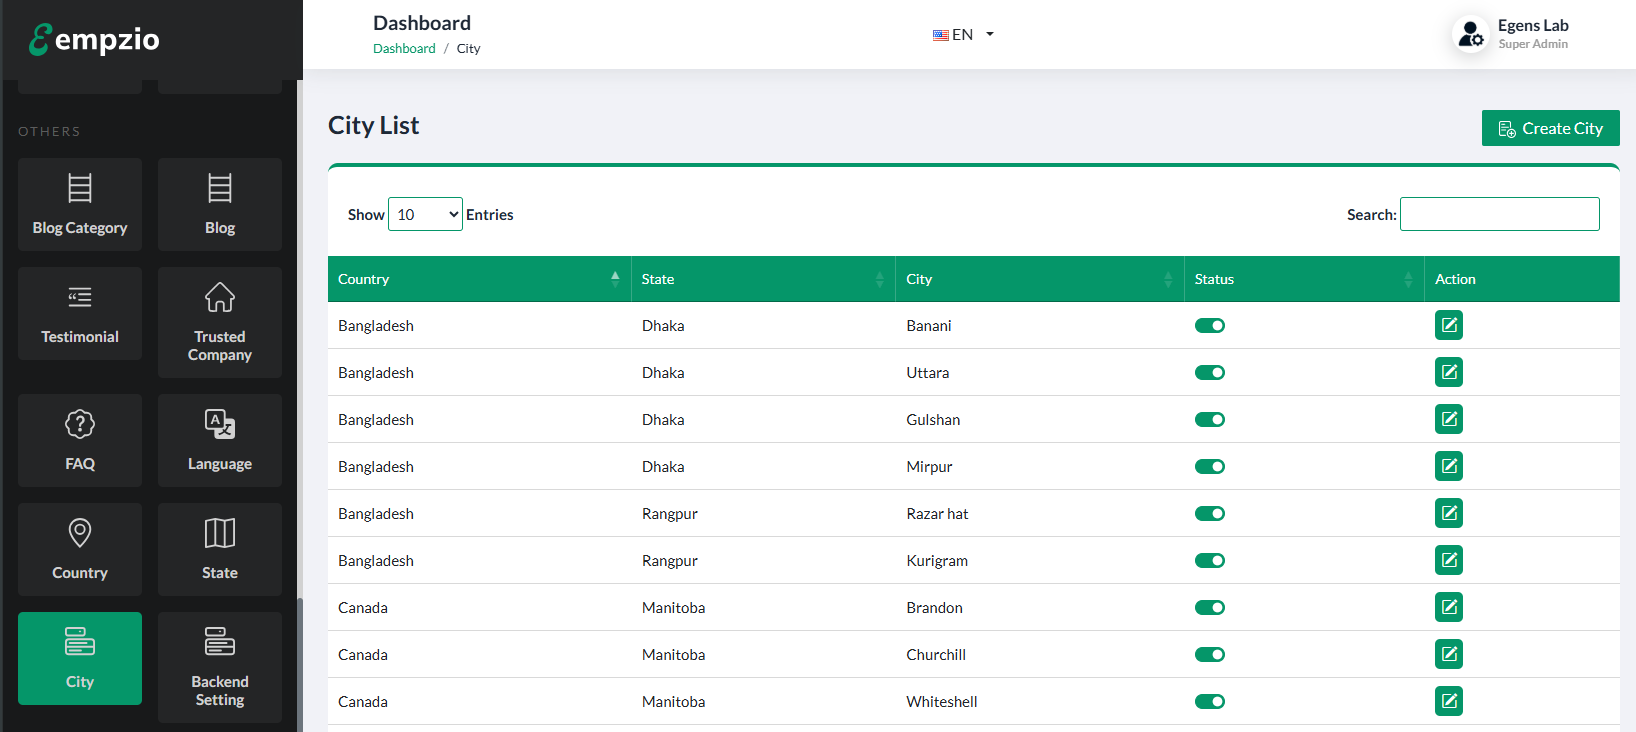Toggle status switch for Brandon city
This screenshot has height=732, width=1636.
[1209, 608]
